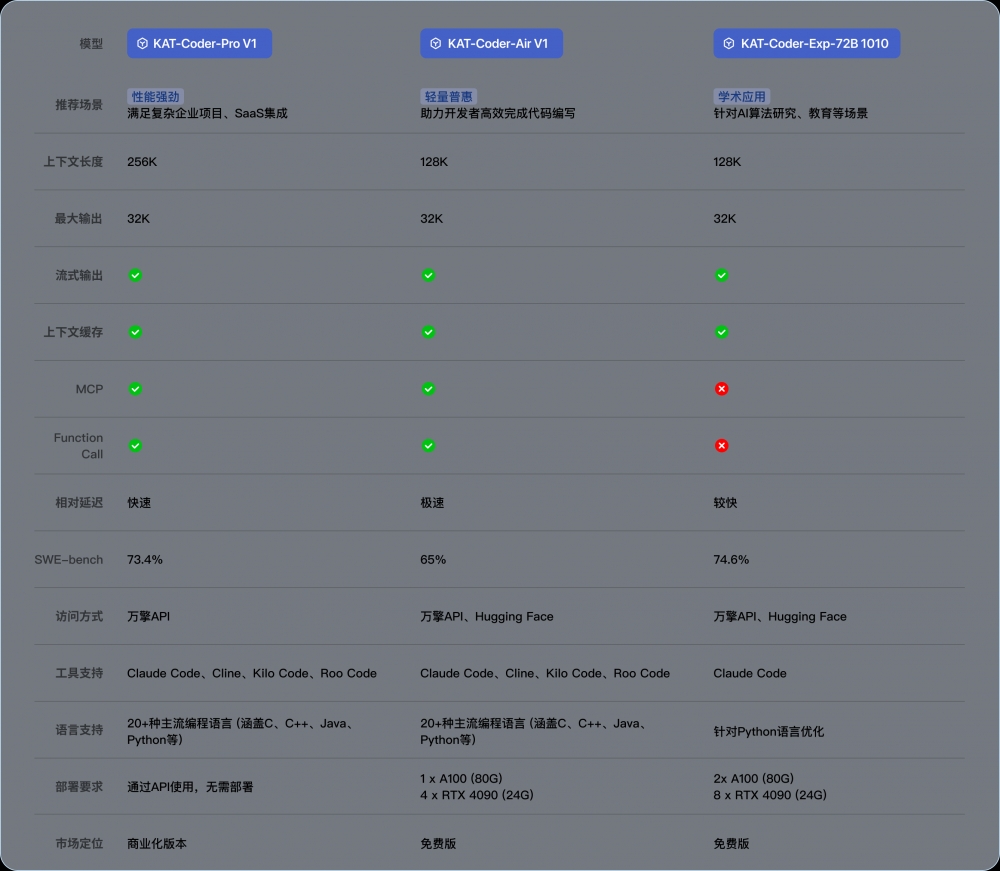The height and width of the screenshot is (871, 1000).
Task: Click green check for Pro V1 MCP
Action: click(x=135, y=388)
